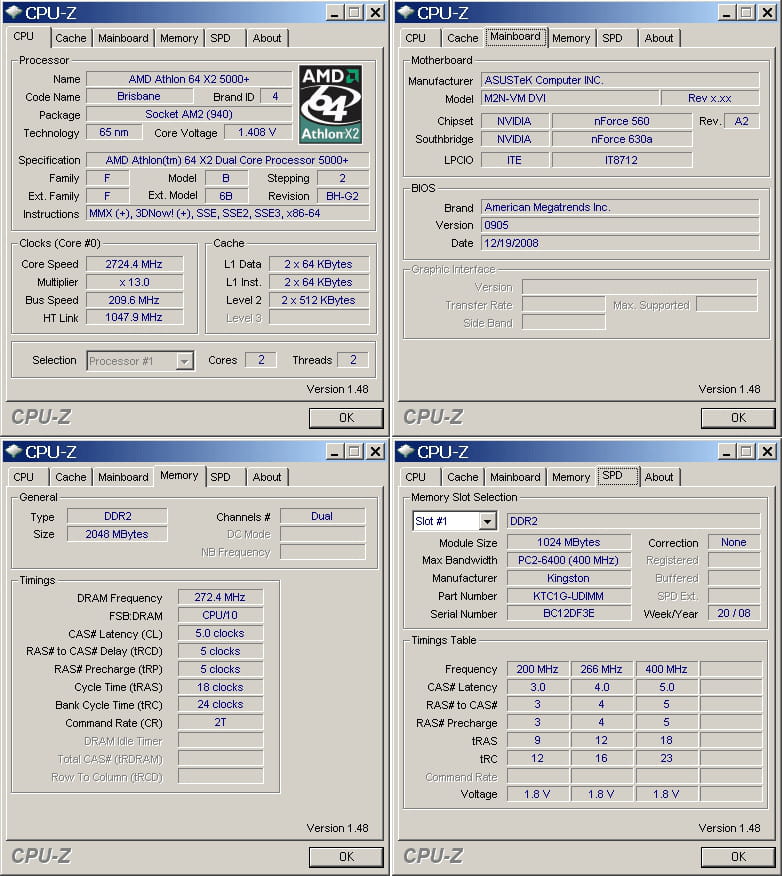Click Week/Year value '20 / 08'
The width and height of the screenshot is (782, 876).
tap(734, 613)
